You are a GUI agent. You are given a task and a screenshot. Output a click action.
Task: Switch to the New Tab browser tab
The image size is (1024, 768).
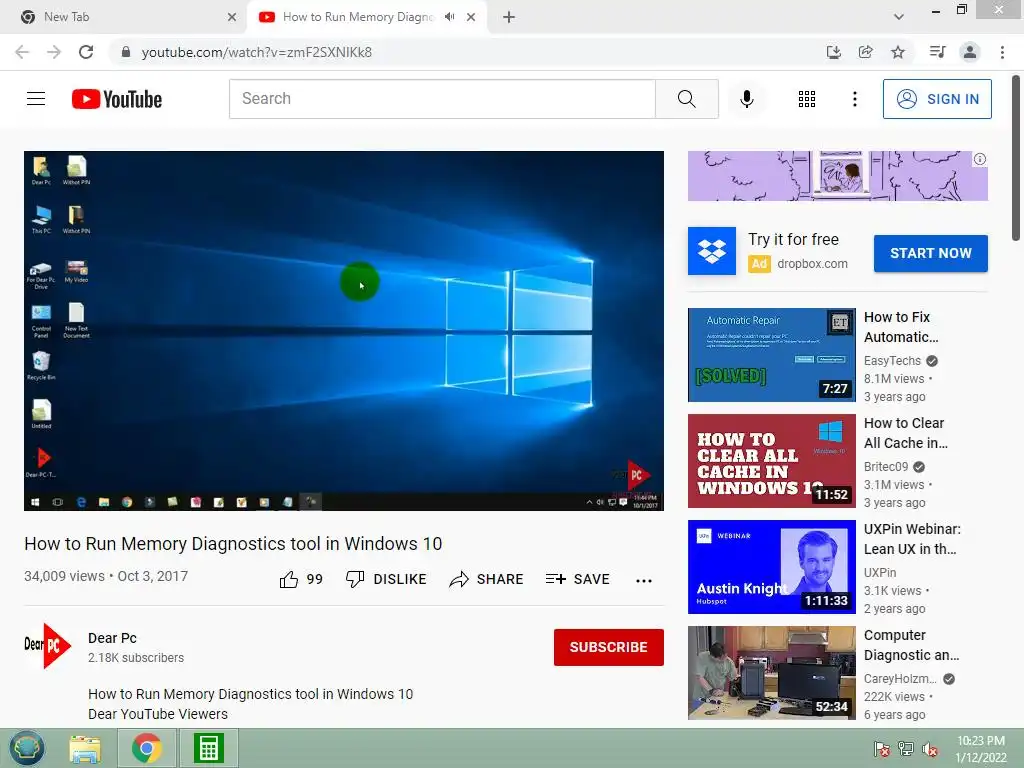[x=123, y=17]
